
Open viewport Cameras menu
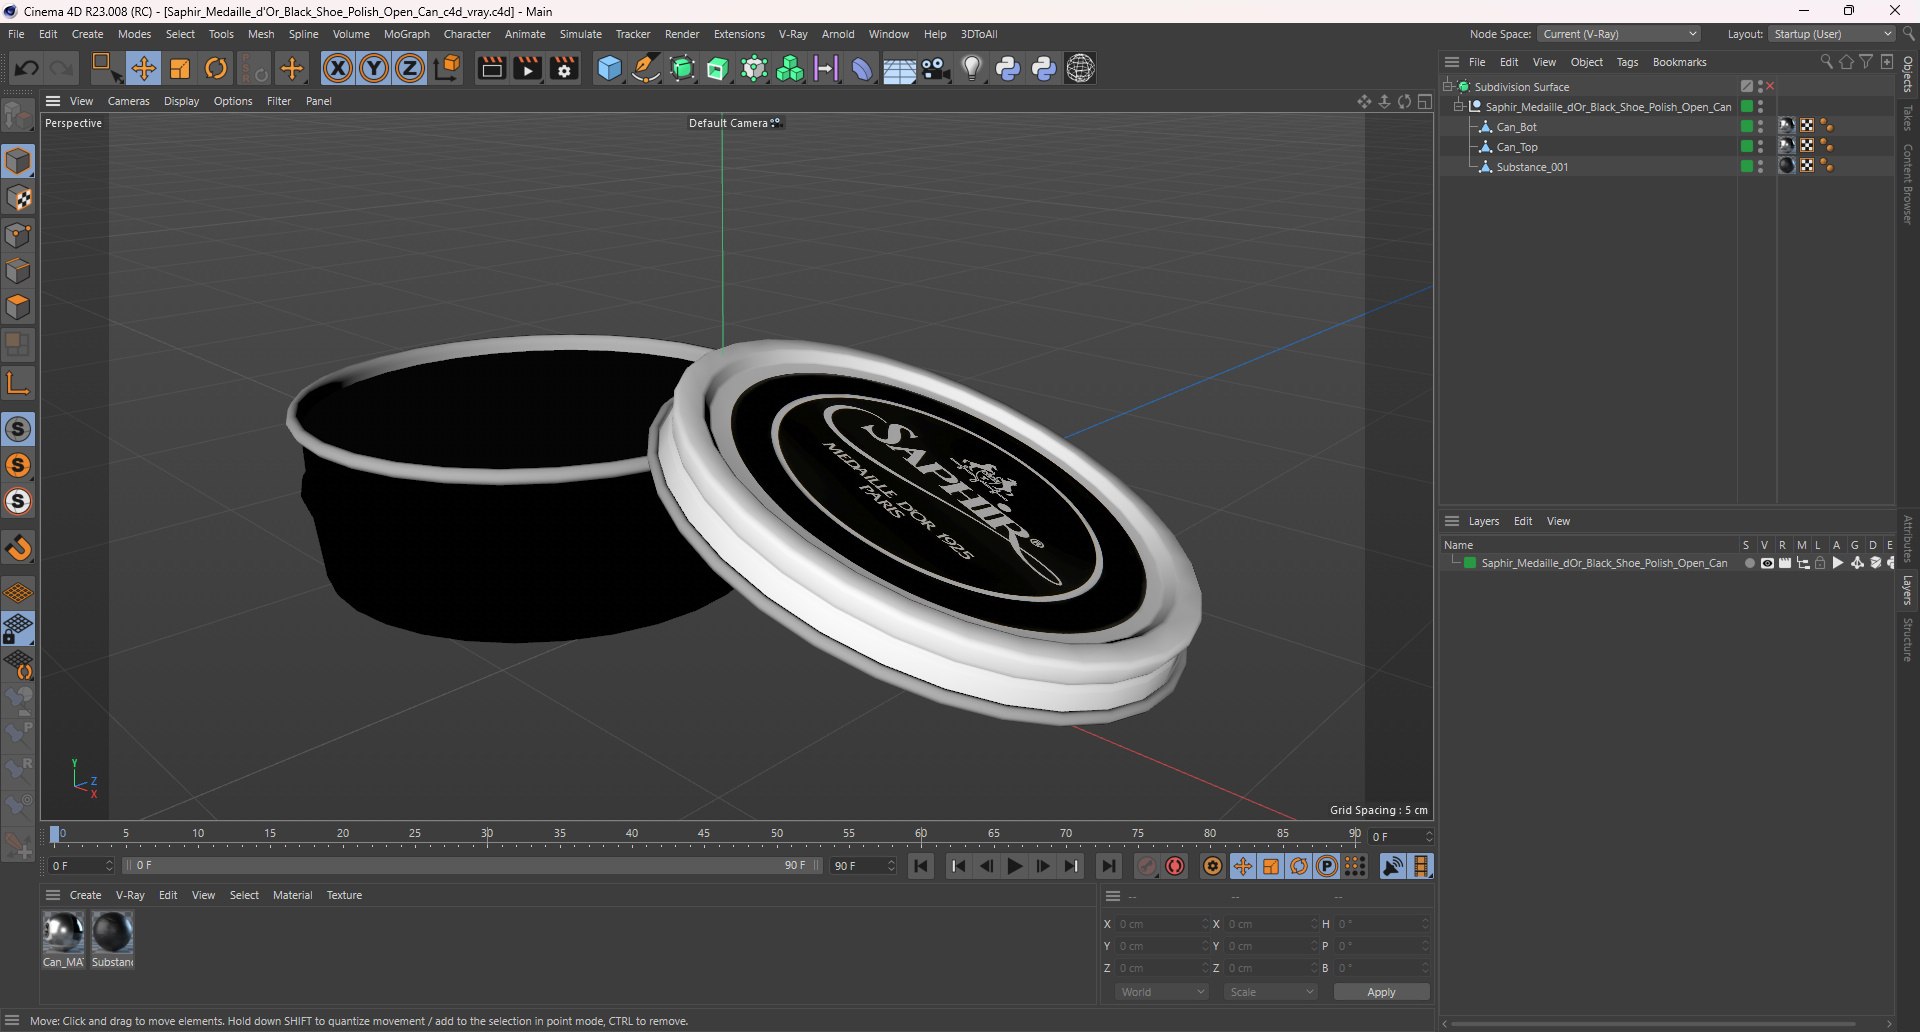128,101
